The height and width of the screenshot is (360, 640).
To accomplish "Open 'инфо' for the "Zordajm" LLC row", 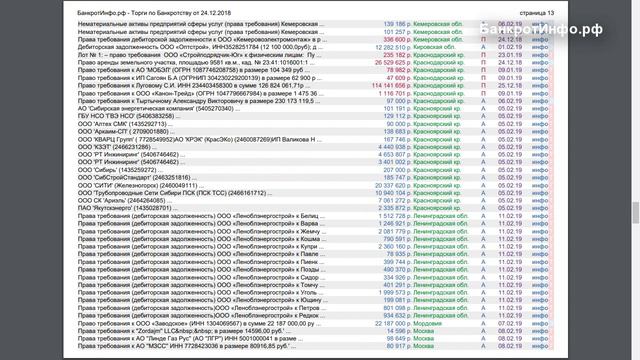I will point(540,331).
